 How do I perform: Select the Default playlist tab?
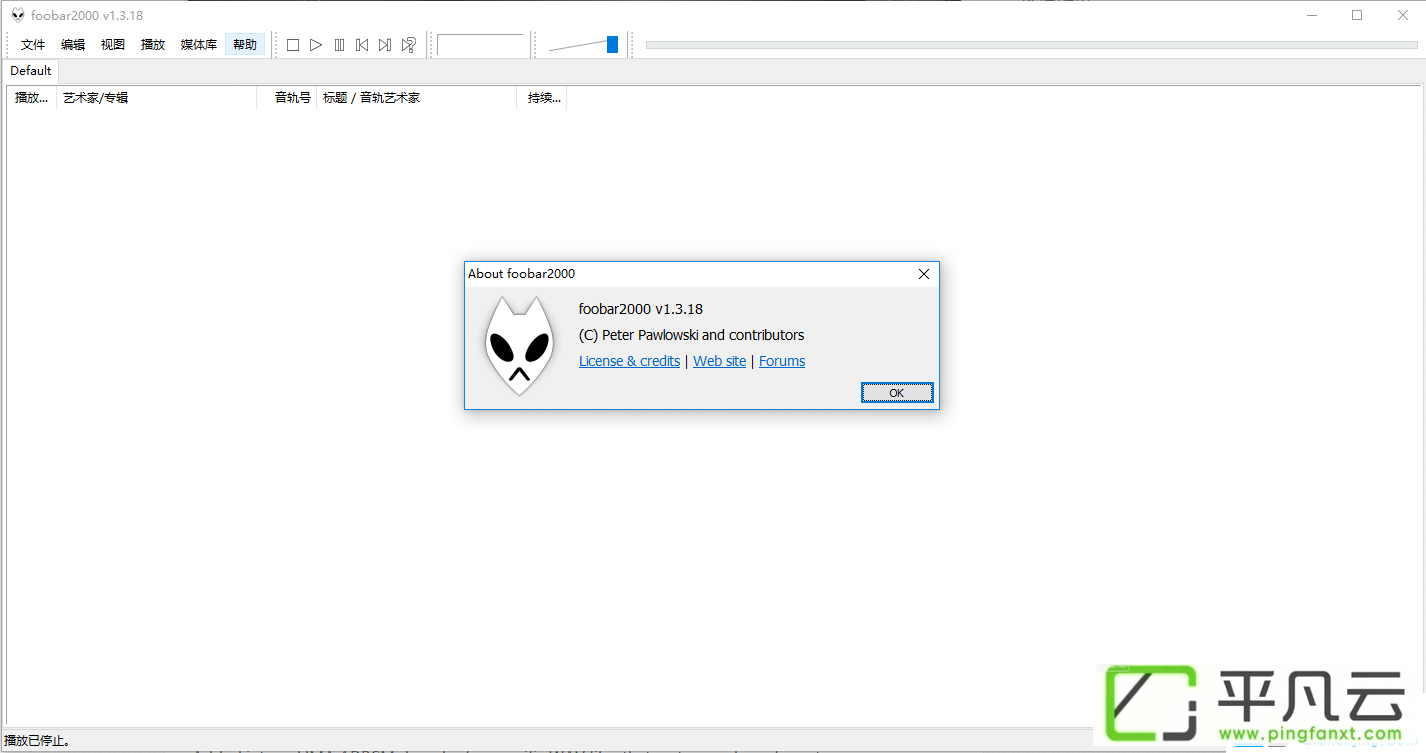(x=31, y=71)
